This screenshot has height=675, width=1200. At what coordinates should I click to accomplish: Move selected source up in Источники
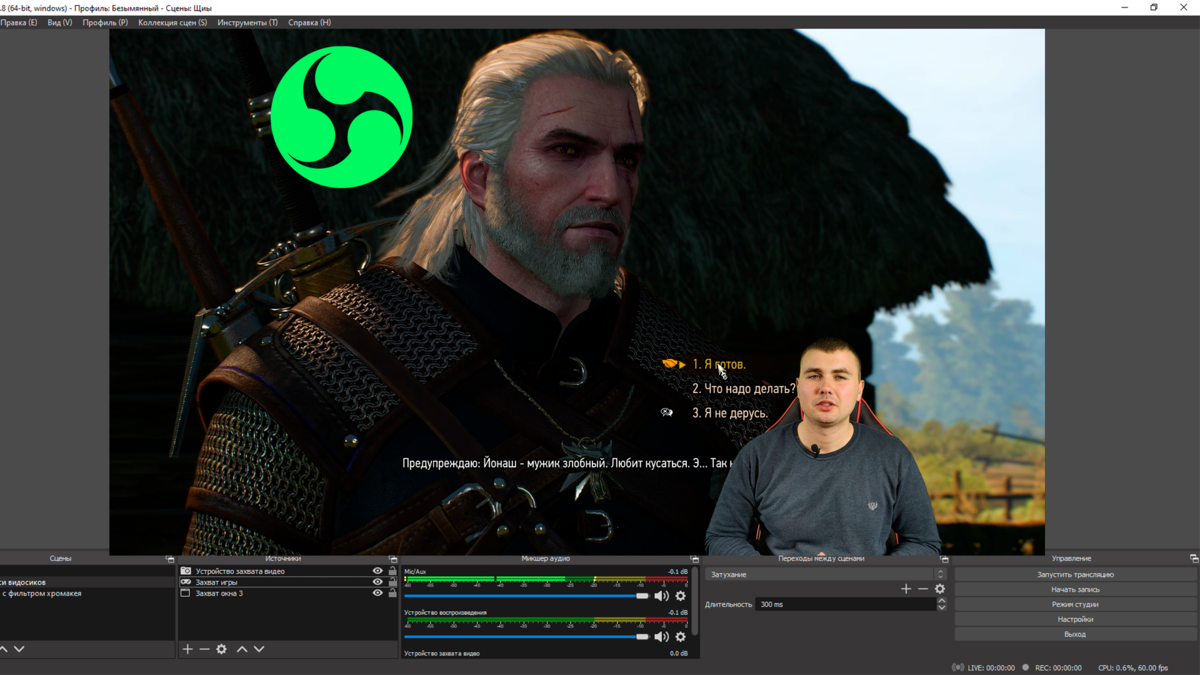click(x=242, y=649)
